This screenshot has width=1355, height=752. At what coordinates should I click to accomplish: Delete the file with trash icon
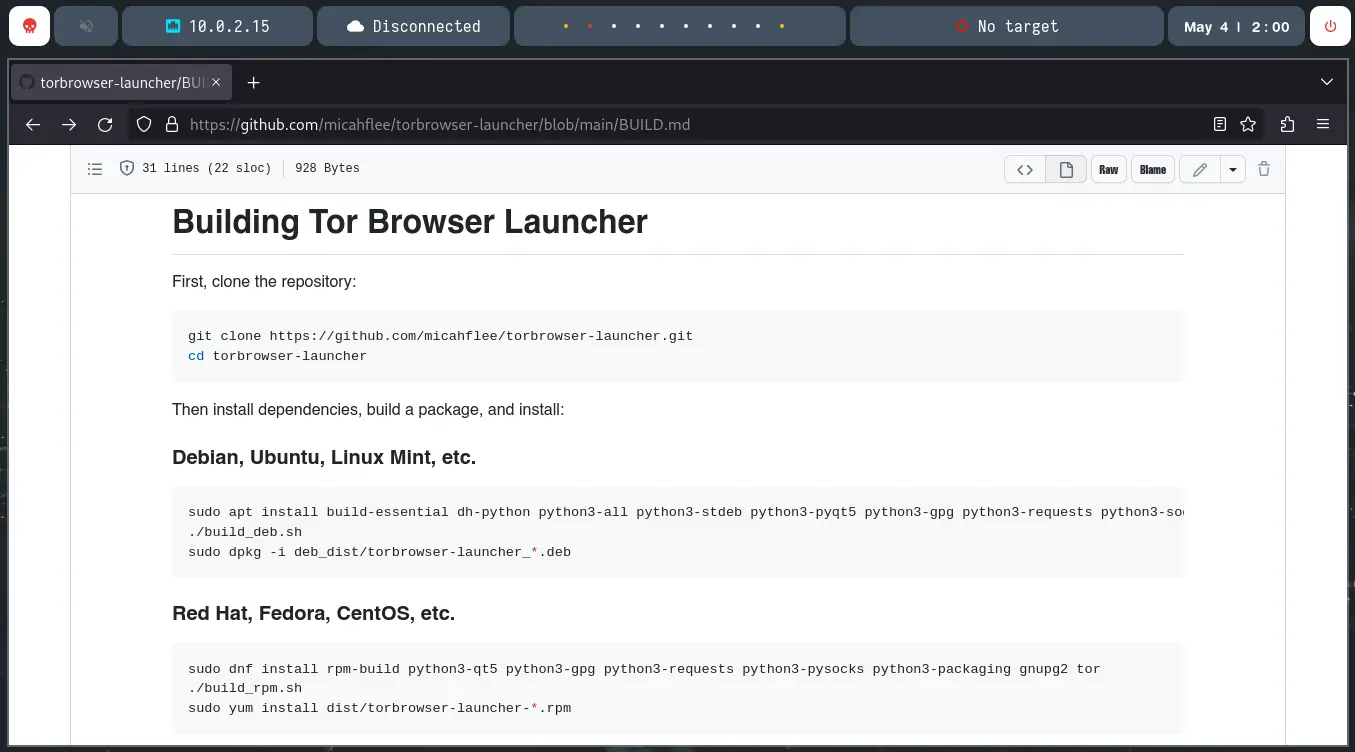[x=1264, y=169]
